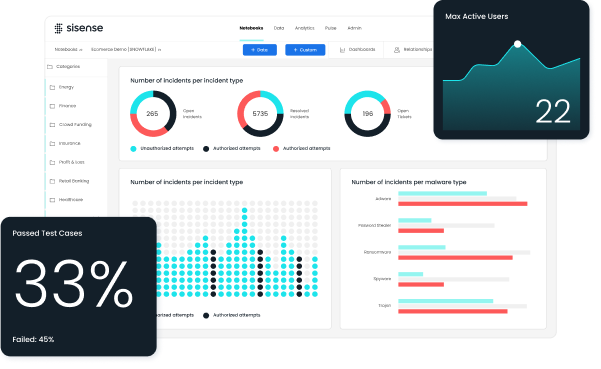The height and width of the screenshot is (369, 601).
Task: Switch to the Analytics tab
Action: tap(304, 28)
